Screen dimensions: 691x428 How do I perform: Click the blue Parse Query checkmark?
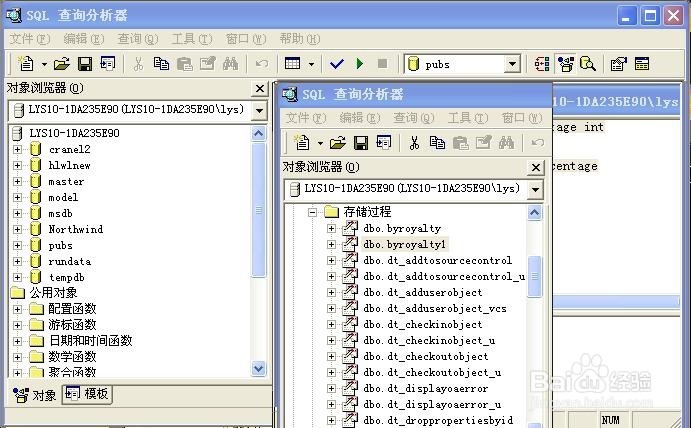point(337,64)
